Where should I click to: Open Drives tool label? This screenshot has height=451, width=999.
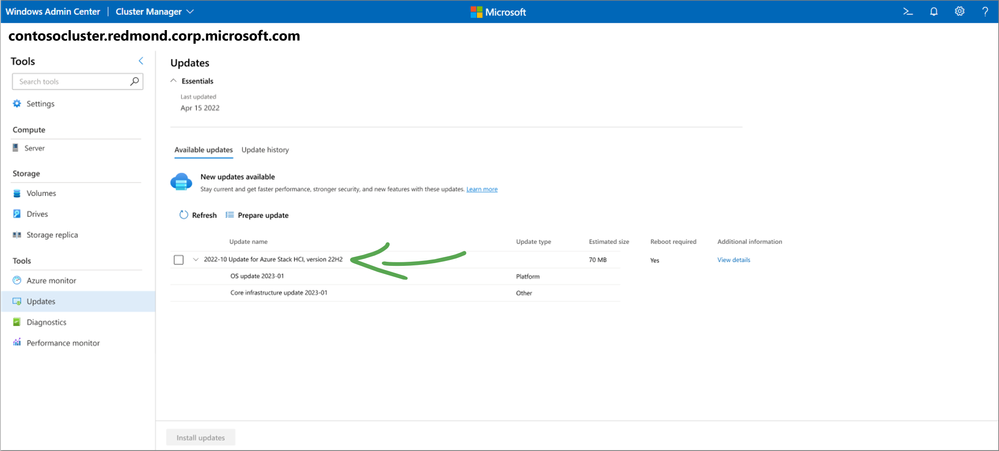[37, 214]
